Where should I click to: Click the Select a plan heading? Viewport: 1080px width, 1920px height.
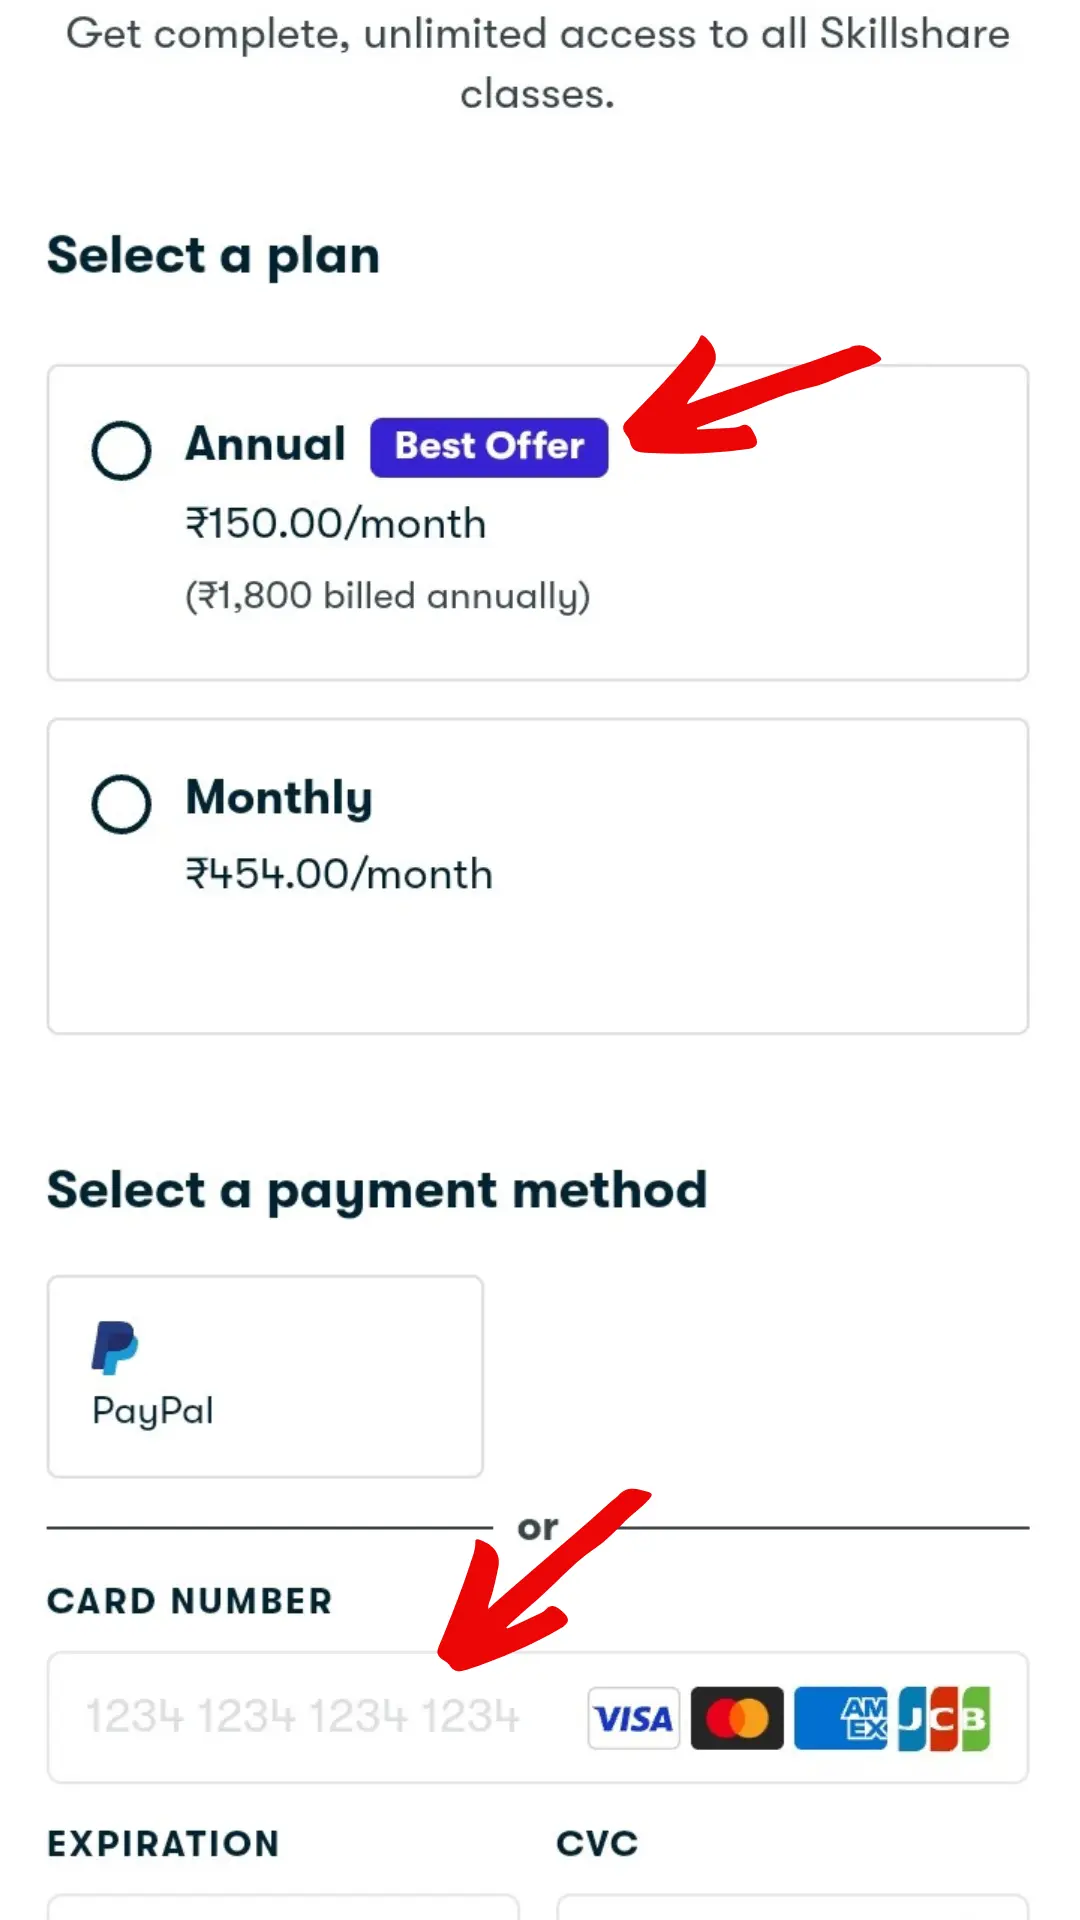[x=214, y=255]
